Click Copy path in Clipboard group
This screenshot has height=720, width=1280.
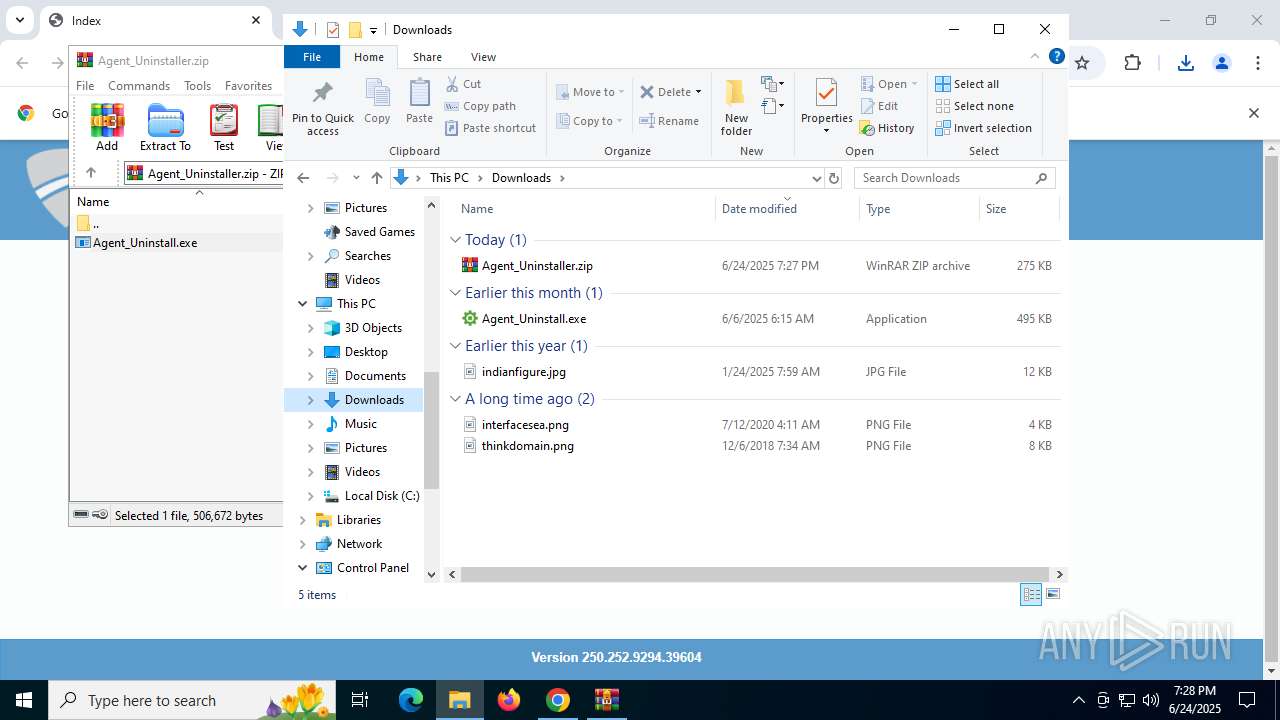pos(480,106)
